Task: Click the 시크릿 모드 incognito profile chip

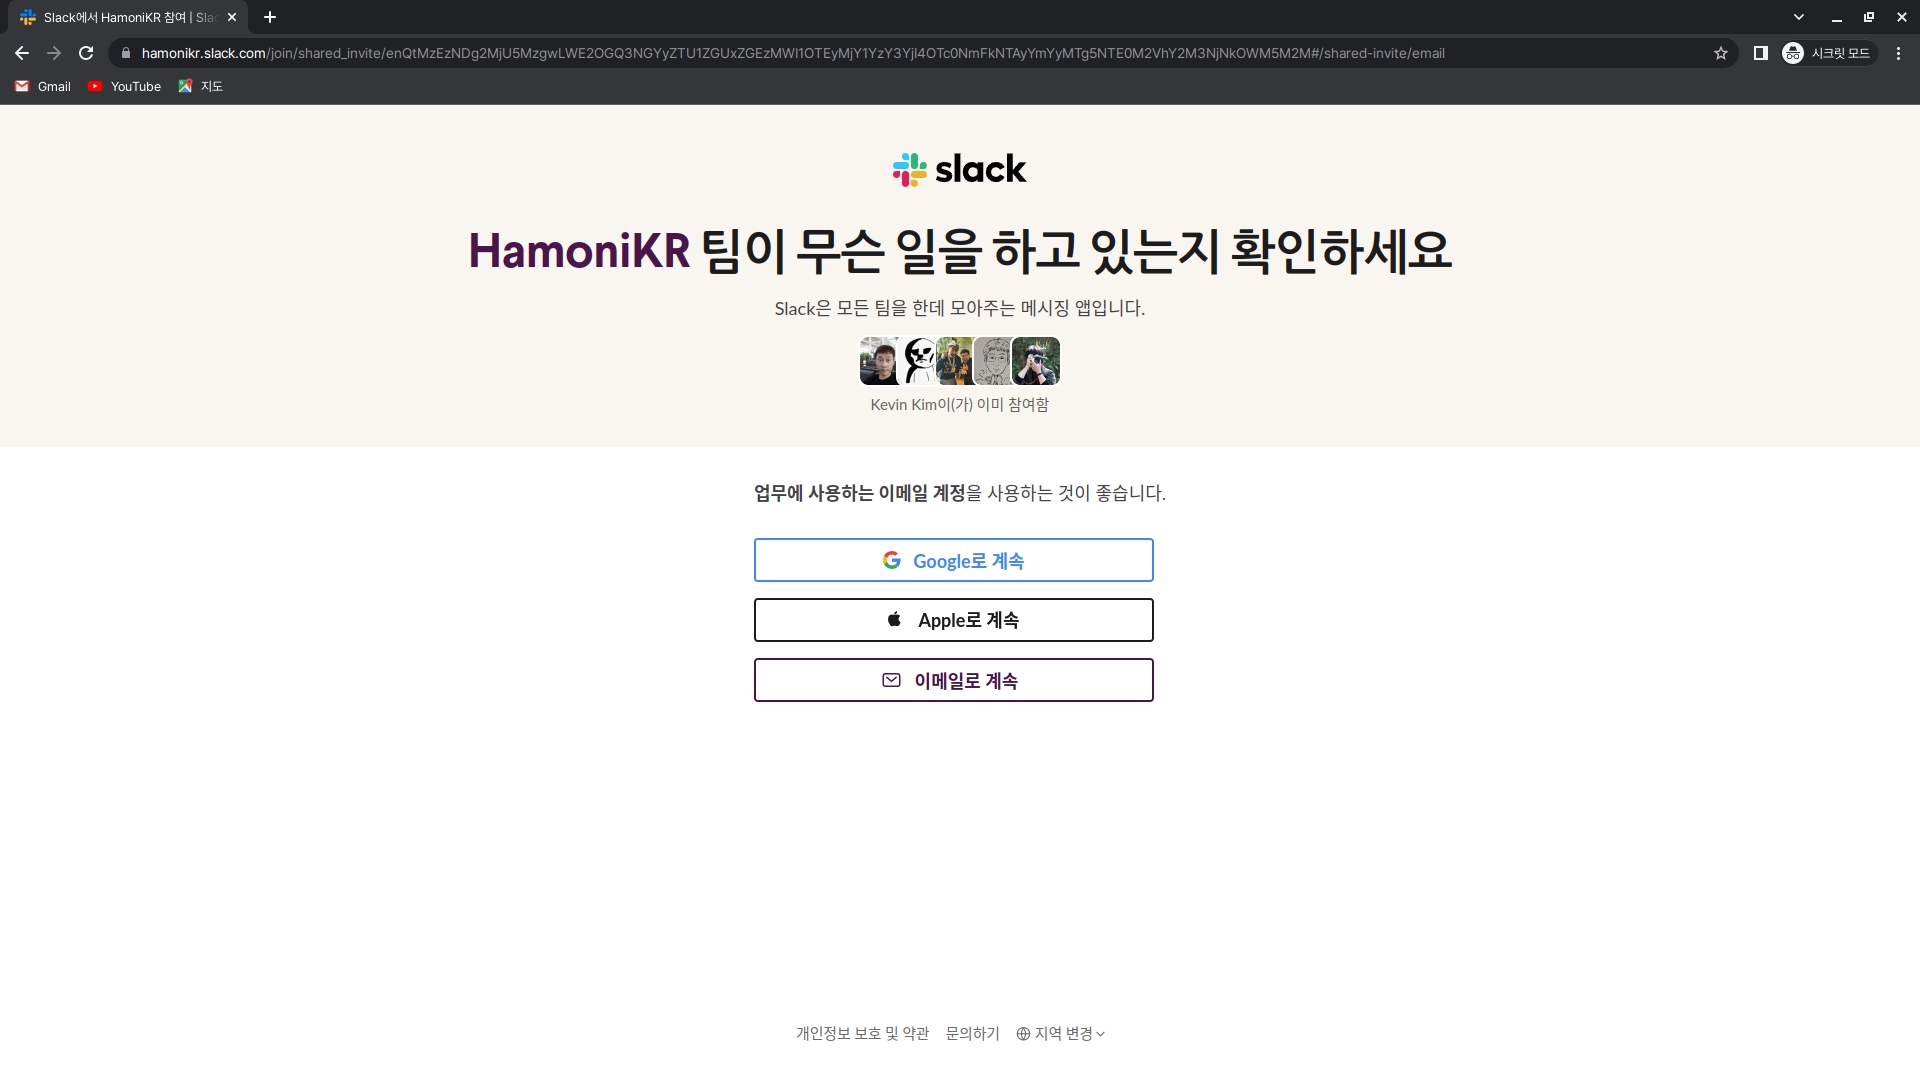Action: (1829, 53)
